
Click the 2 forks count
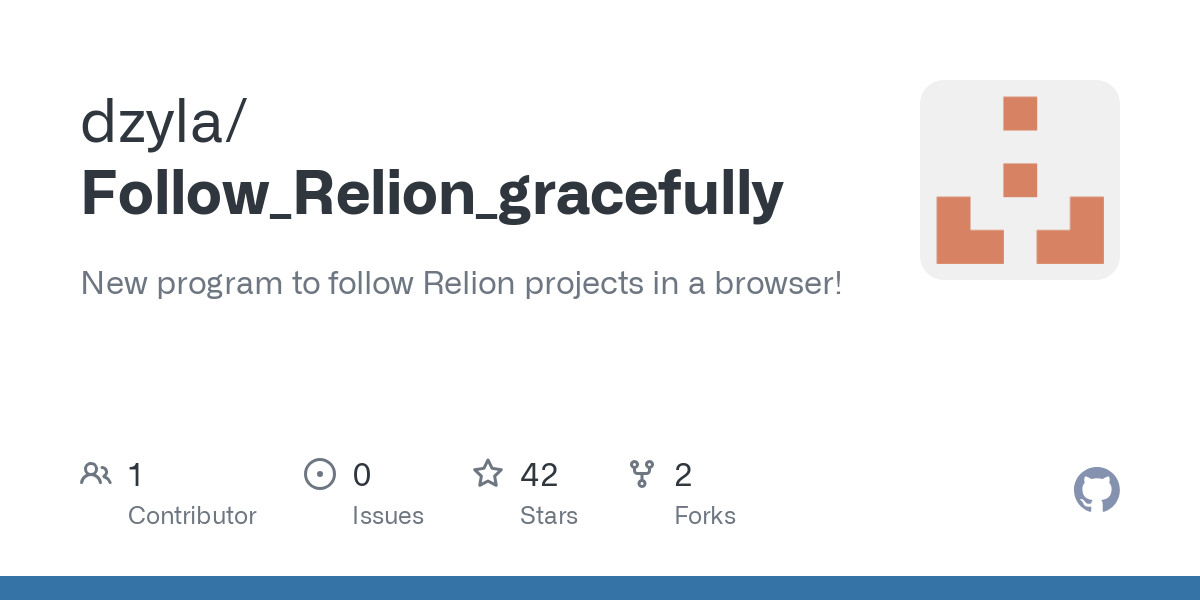tap(683, 474)
